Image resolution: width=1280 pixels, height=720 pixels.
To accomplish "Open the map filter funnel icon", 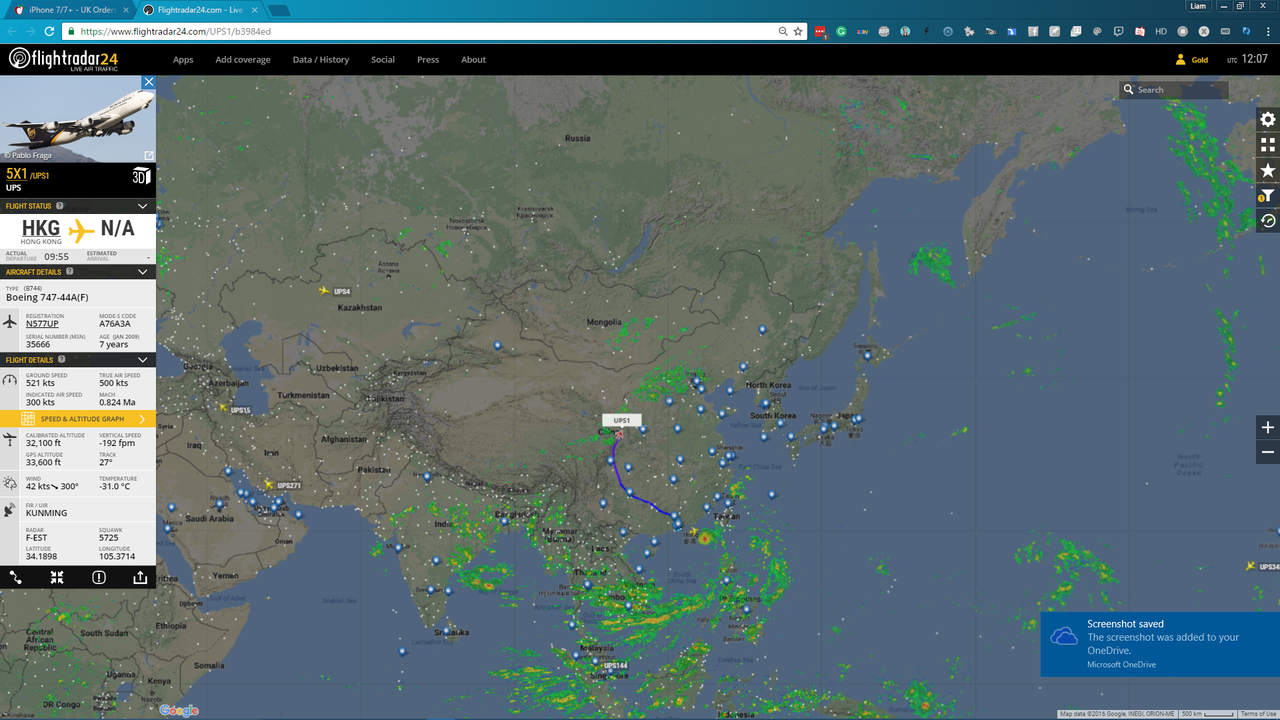I will (1268, 196).
